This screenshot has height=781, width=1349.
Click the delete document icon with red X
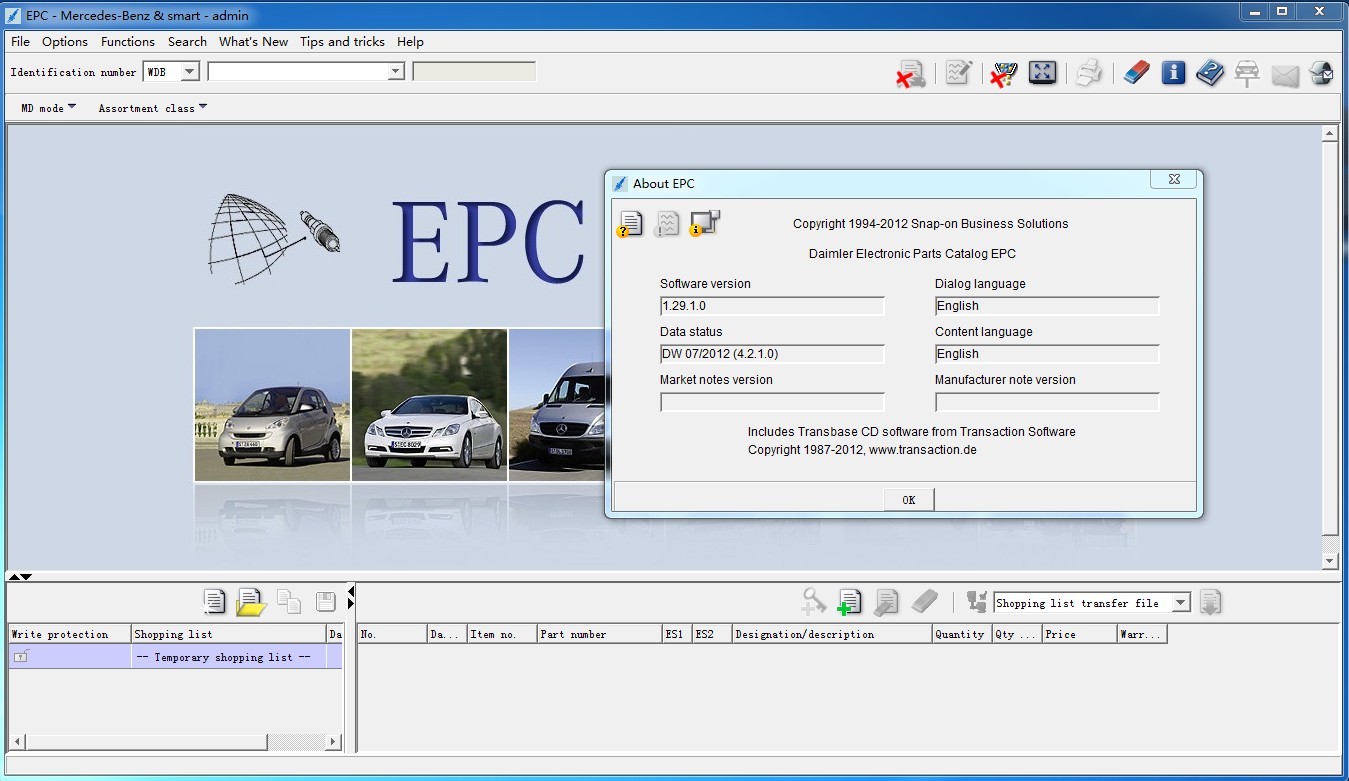click(x=910, y=74)
